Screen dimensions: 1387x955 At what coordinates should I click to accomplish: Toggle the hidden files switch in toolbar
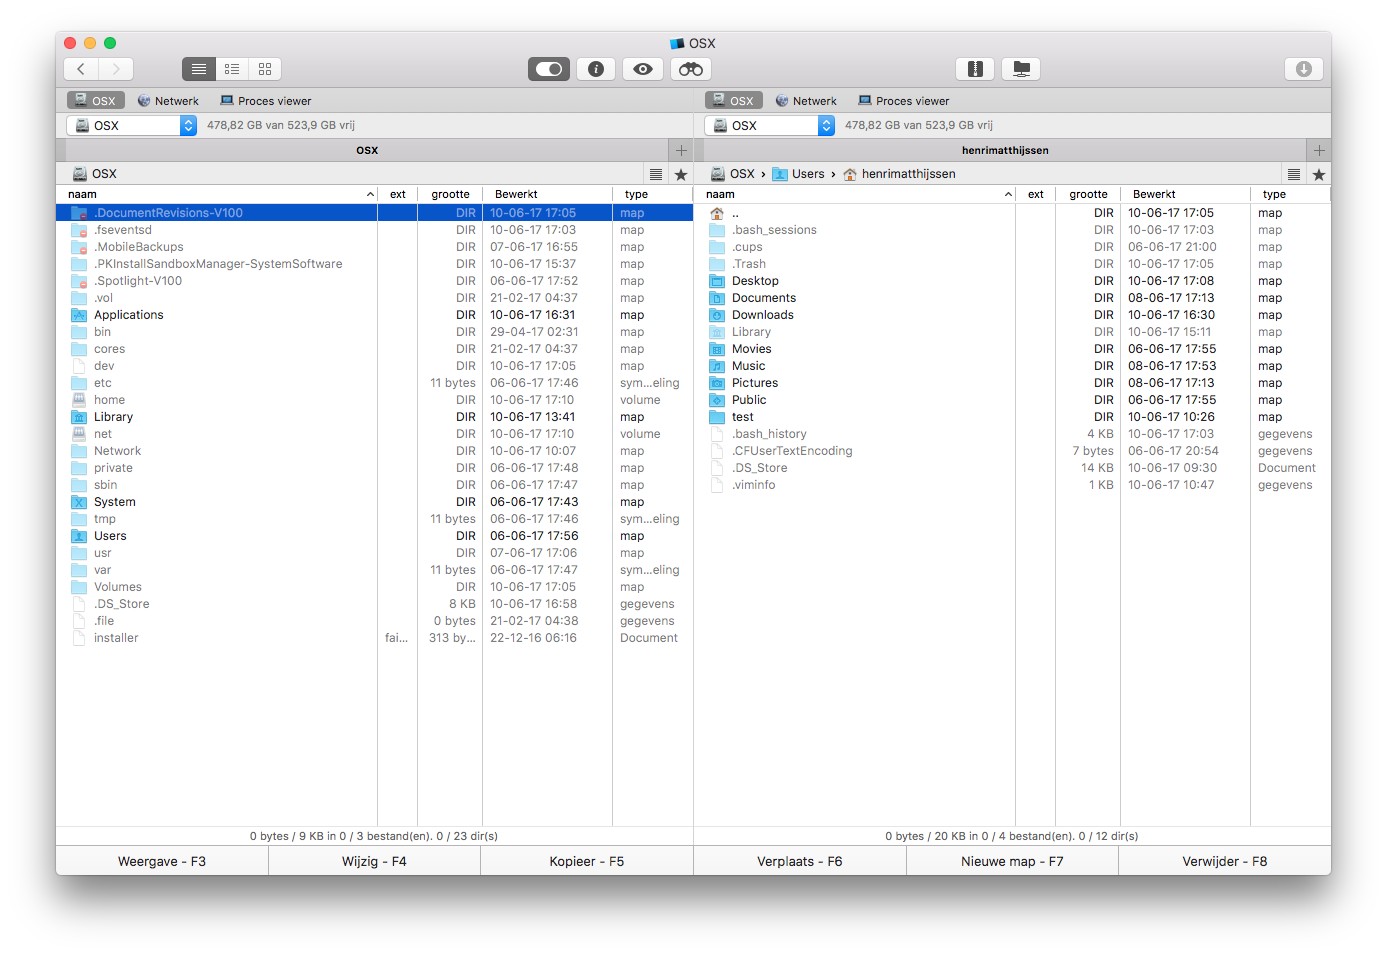point(549,69)
